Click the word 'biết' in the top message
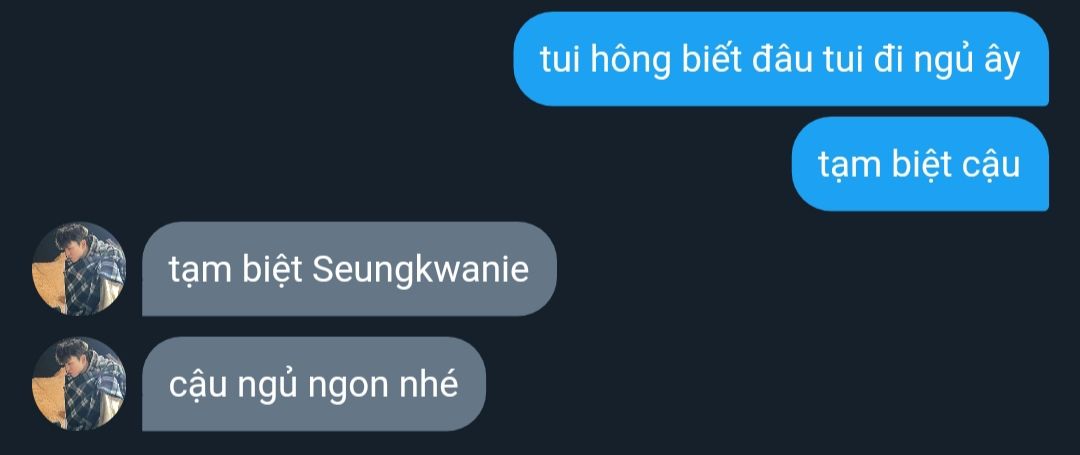Screen dimensions: 1080x455 [710, 59]
